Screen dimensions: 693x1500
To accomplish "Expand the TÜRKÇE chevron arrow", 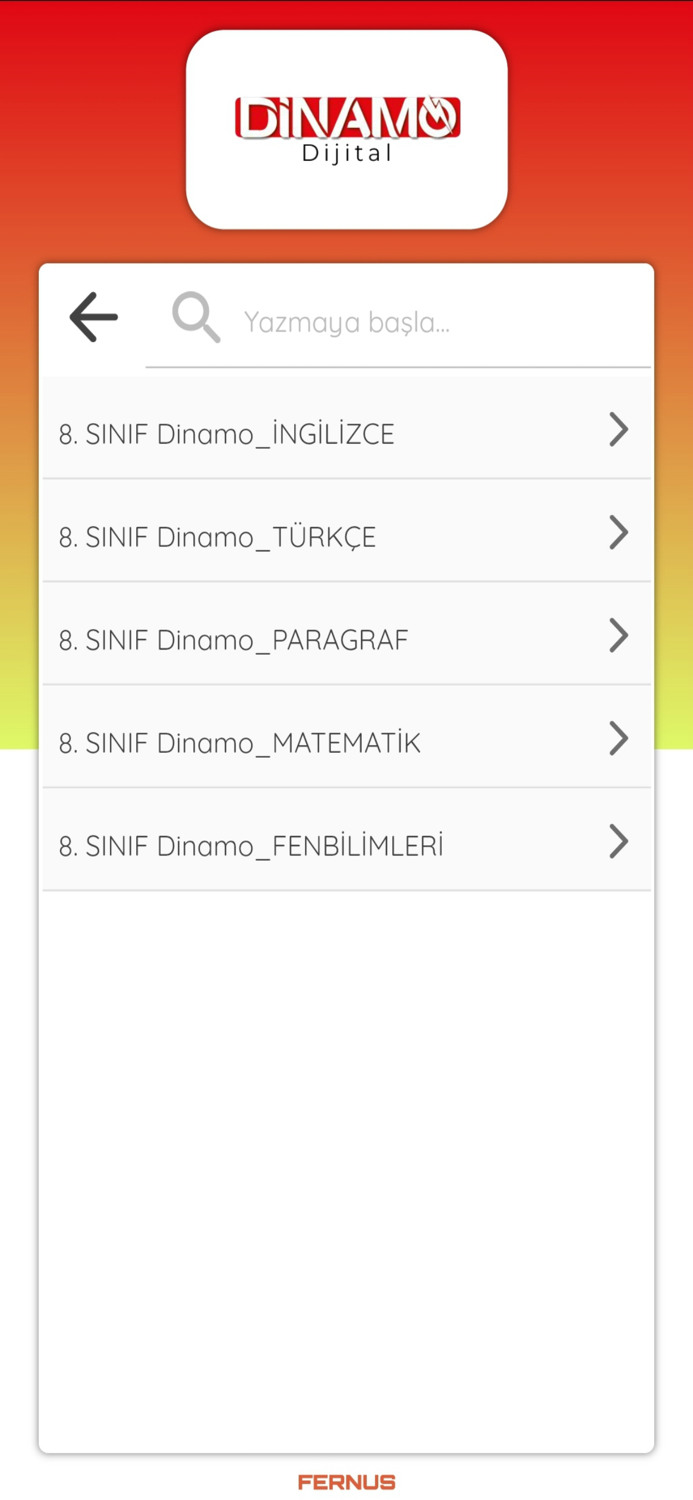I will [618, 533].
